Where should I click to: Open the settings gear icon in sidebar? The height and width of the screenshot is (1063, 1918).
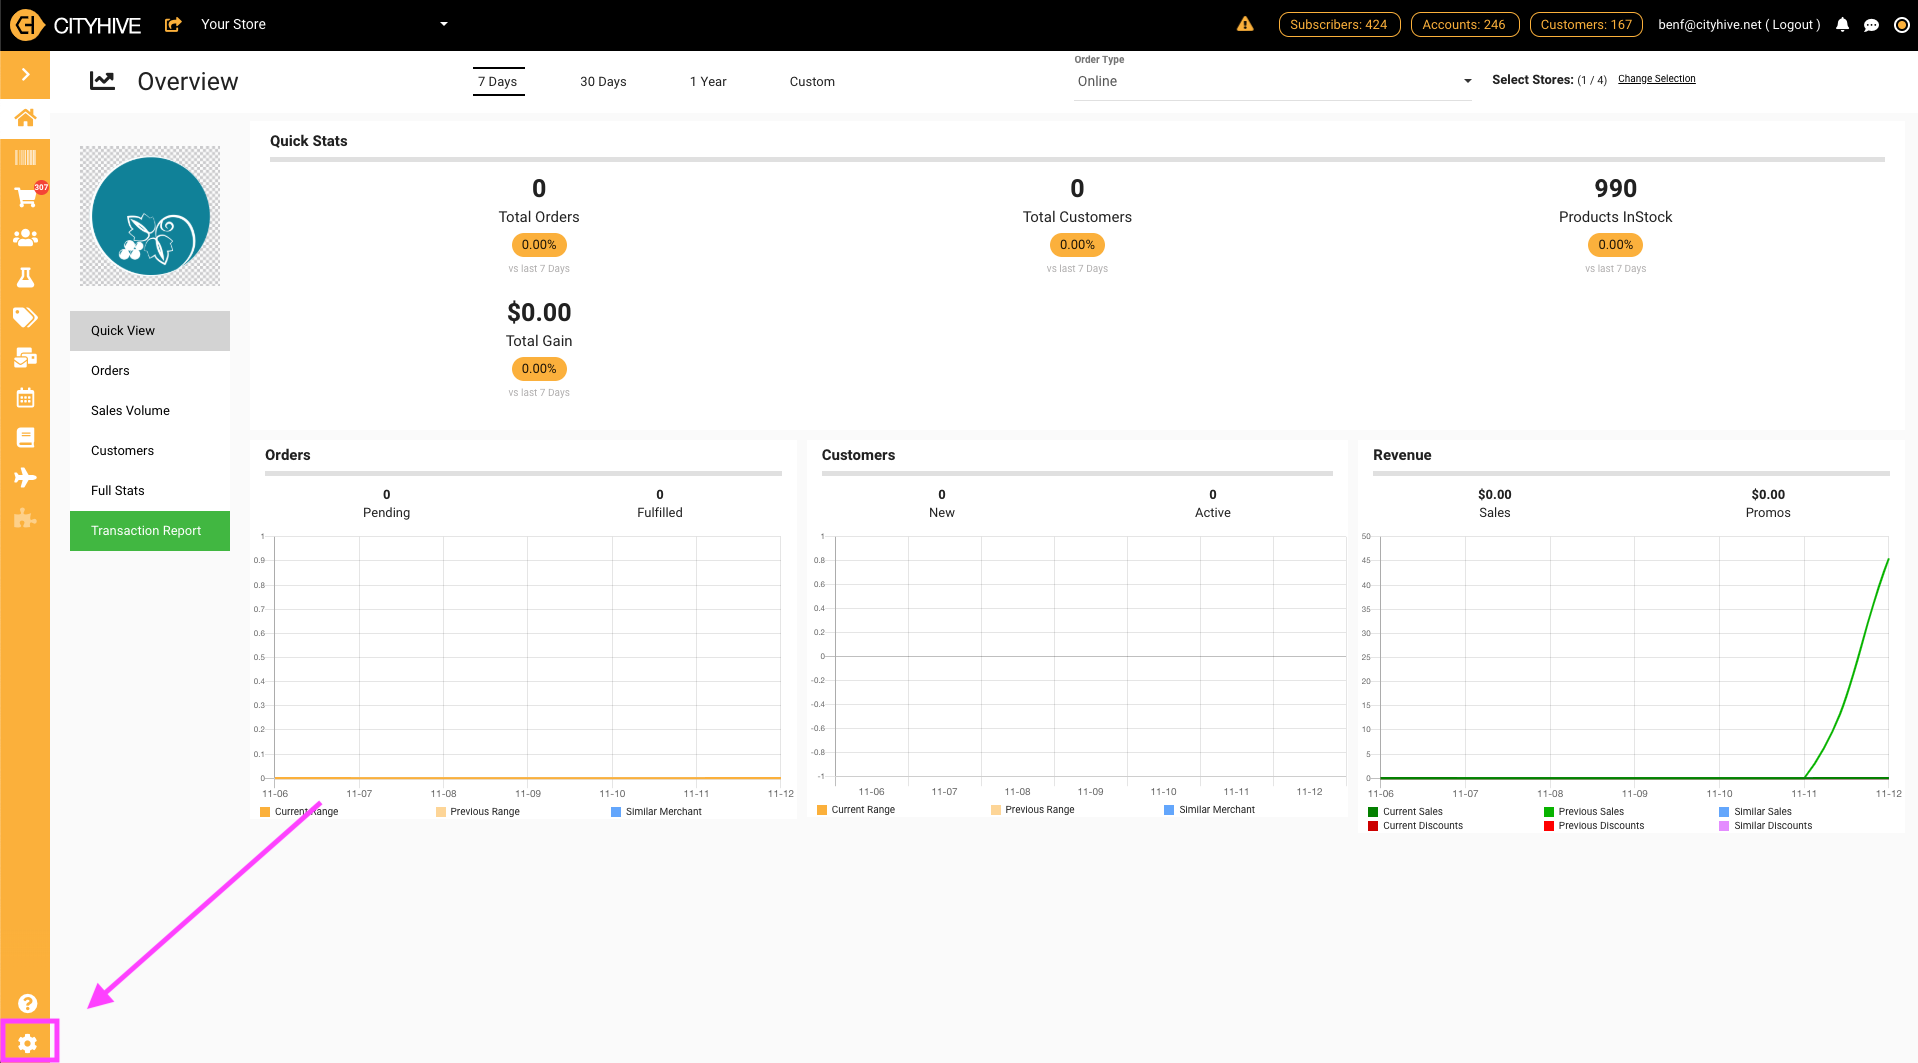click(x=27, y=1043)
